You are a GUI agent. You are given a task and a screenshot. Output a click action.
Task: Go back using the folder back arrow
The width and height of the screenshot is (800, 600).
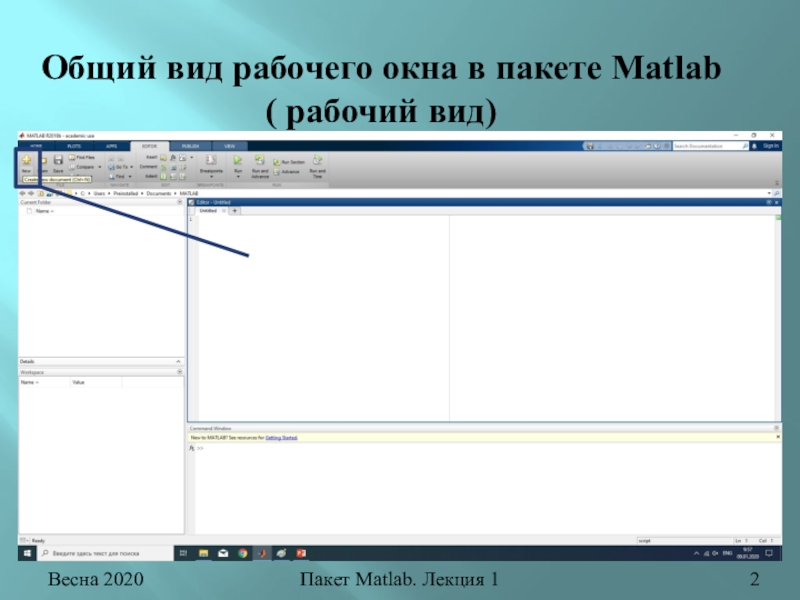point(22,193)
